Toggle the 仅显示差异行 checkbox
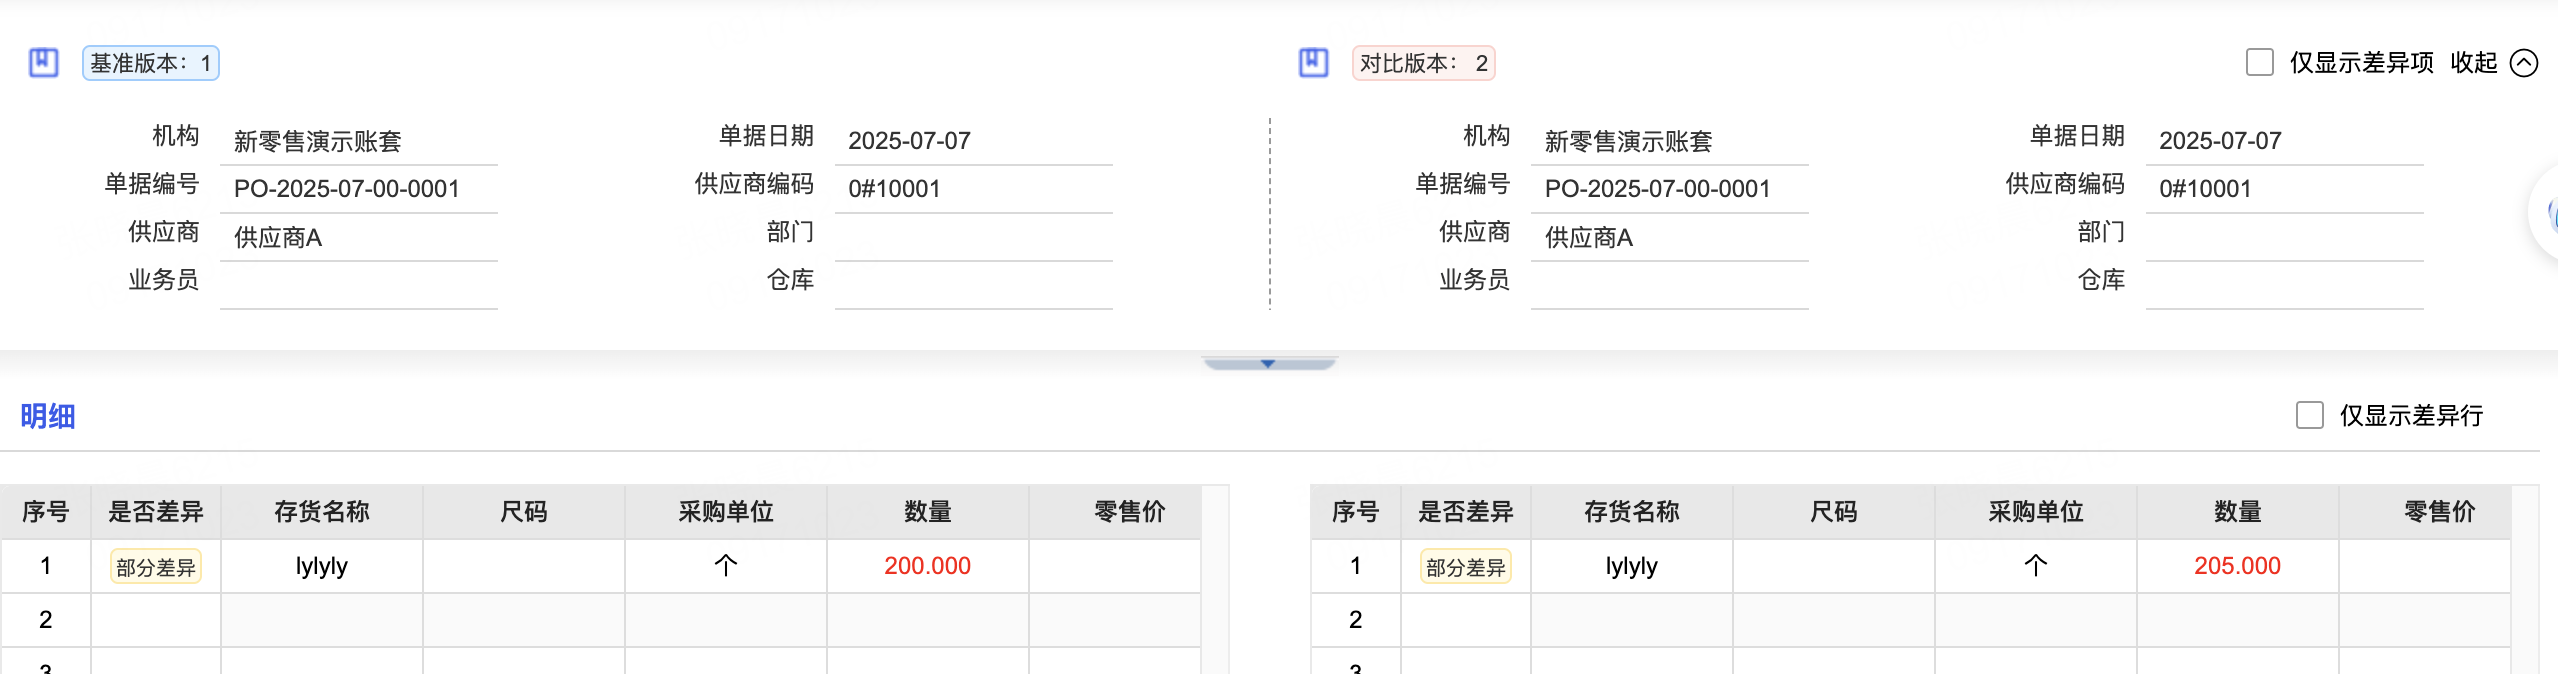2558x674 pixels. tap(2309, 415)
